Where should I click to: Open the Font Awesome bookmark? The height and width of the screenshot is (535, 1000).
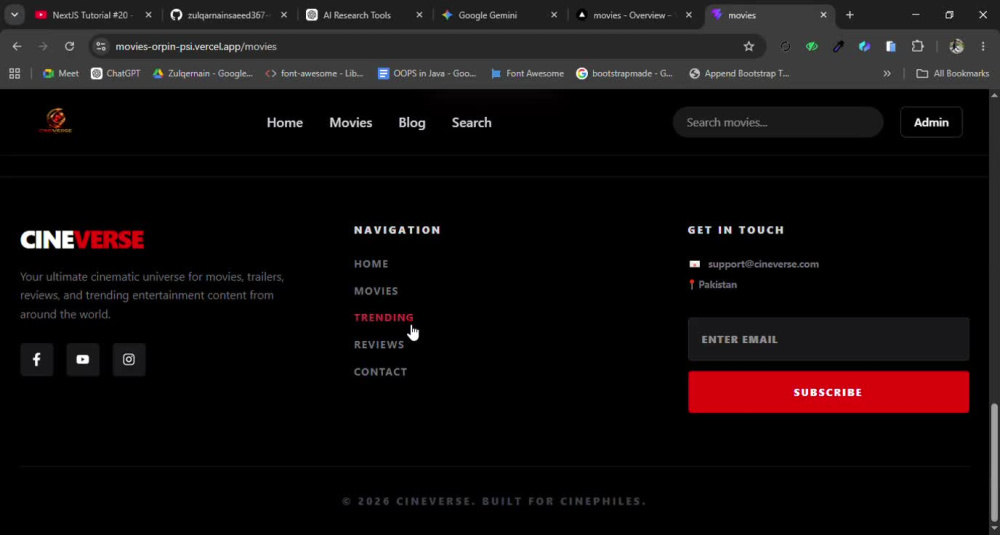[527, 73]
